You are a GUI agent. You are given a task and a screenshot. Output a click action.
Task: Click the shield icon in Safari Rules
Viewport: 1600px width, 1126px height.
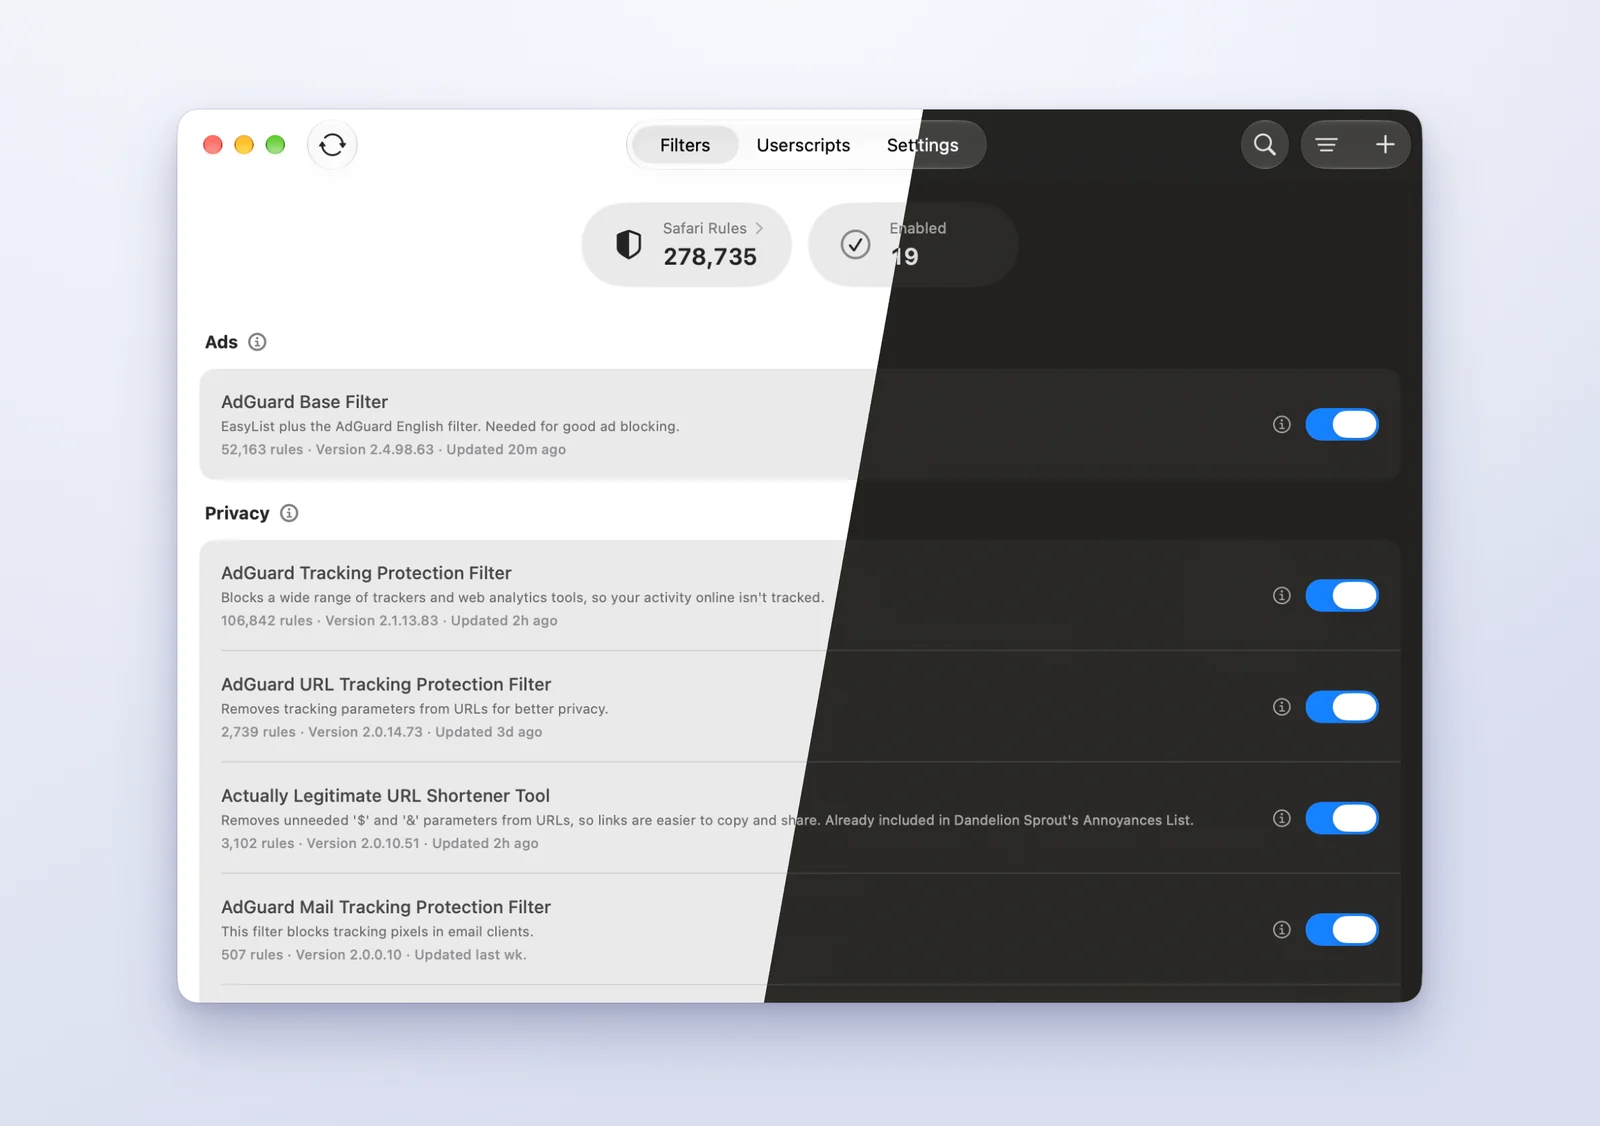628,244
